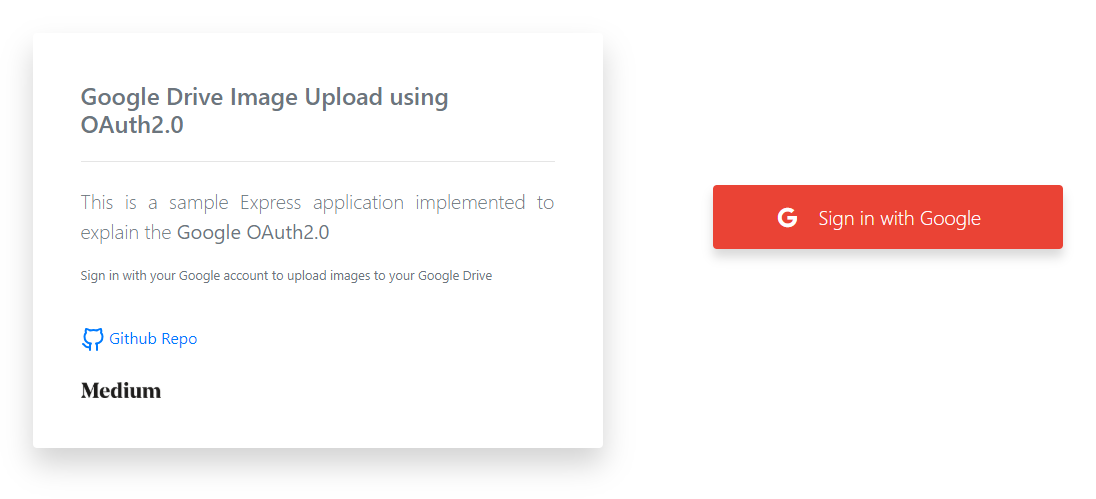Click the Sign in with Google button
1096x499 pixels.
[x=888, y=217]
